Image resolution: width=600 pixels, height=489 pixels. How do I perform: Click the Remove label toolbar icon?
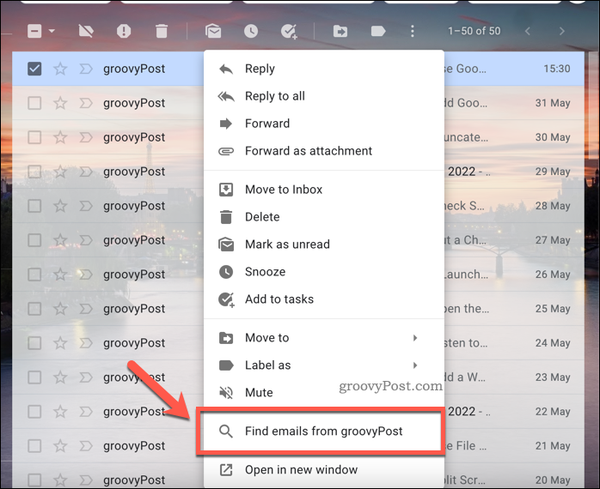tap(86, 31)
